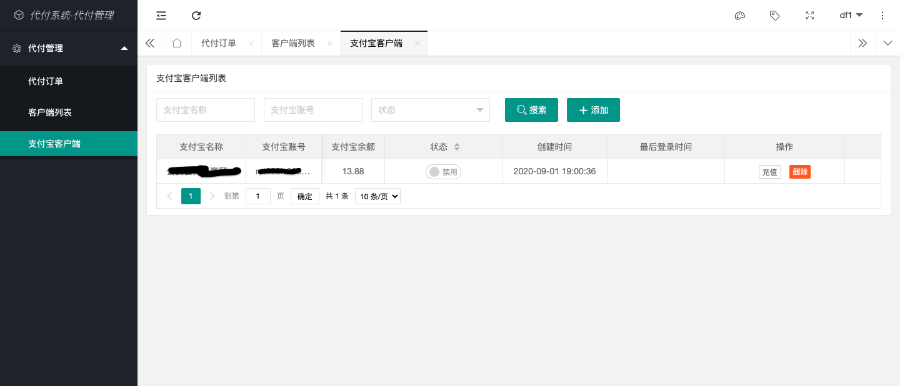Click the 搜索 search button
This screenshot has width=900, height=386.
tap(532, 110)
